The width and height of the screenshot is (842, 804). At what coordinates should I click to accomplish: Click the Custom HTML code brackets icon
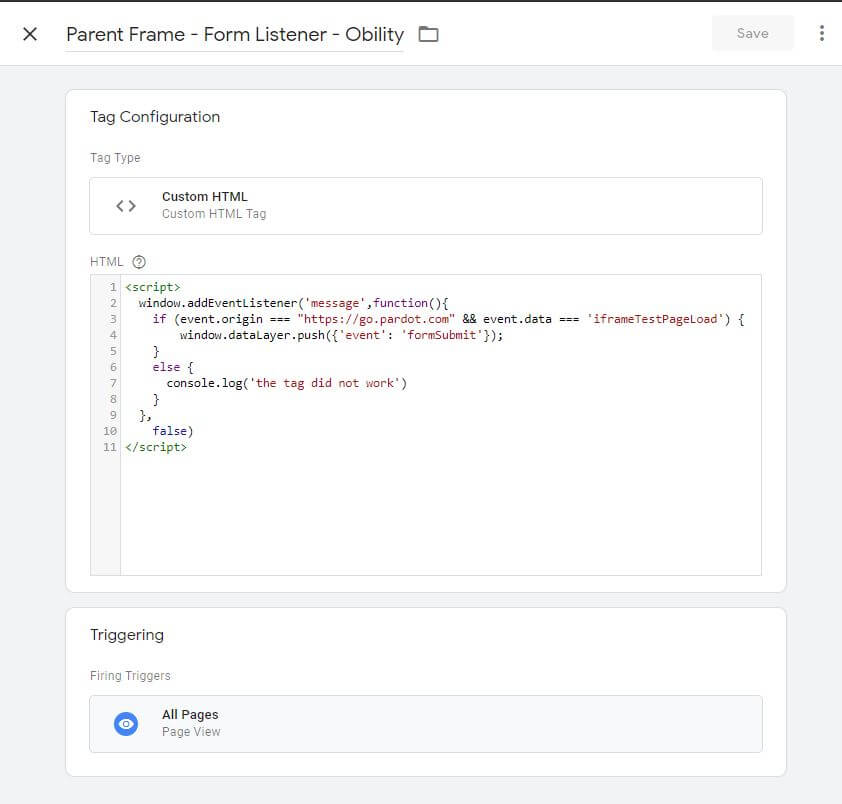(x=126, y=206)
